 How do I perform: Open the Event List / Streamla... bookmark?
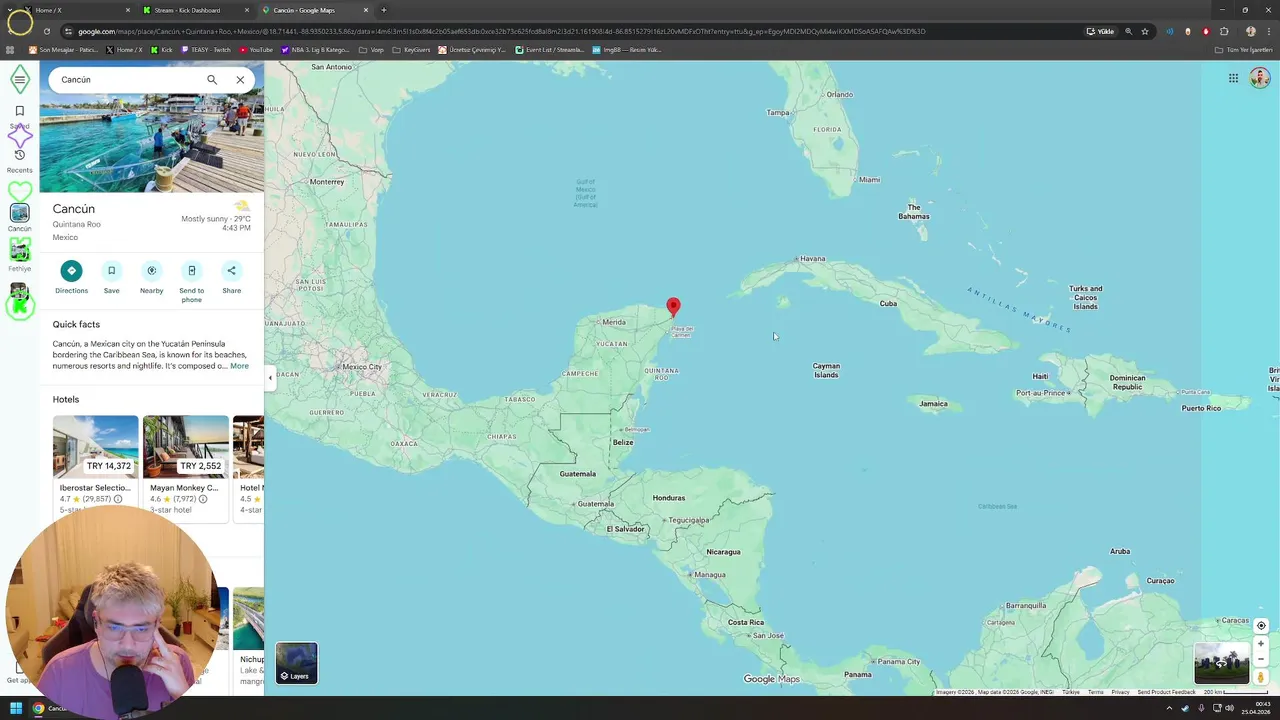[550, 49]
